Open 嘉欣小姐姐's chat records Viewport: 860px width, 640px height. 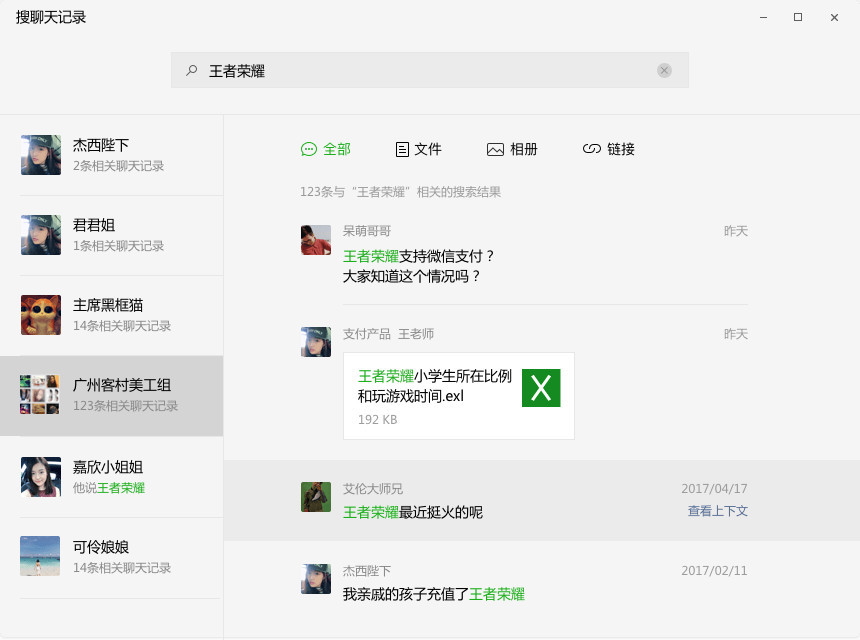(x=112, y=477)
